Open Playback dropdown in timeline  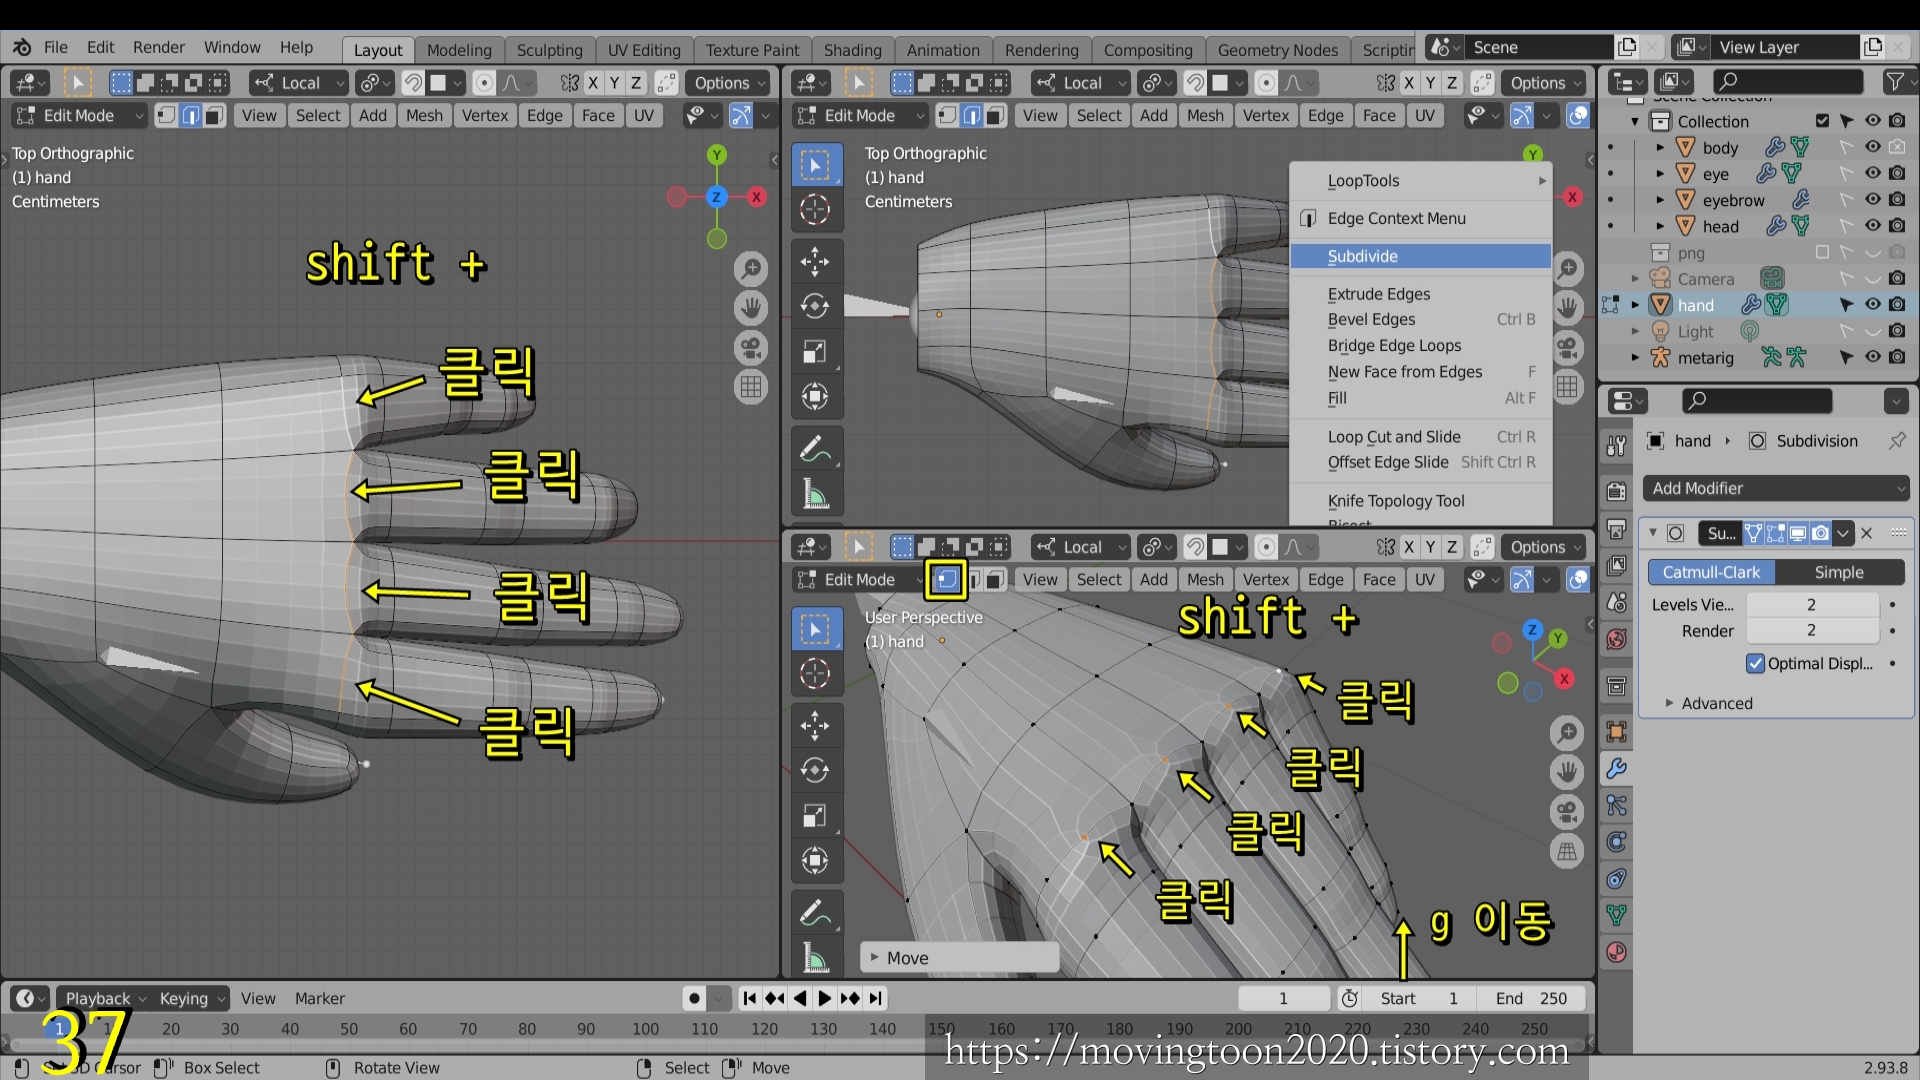coord(105,998)
